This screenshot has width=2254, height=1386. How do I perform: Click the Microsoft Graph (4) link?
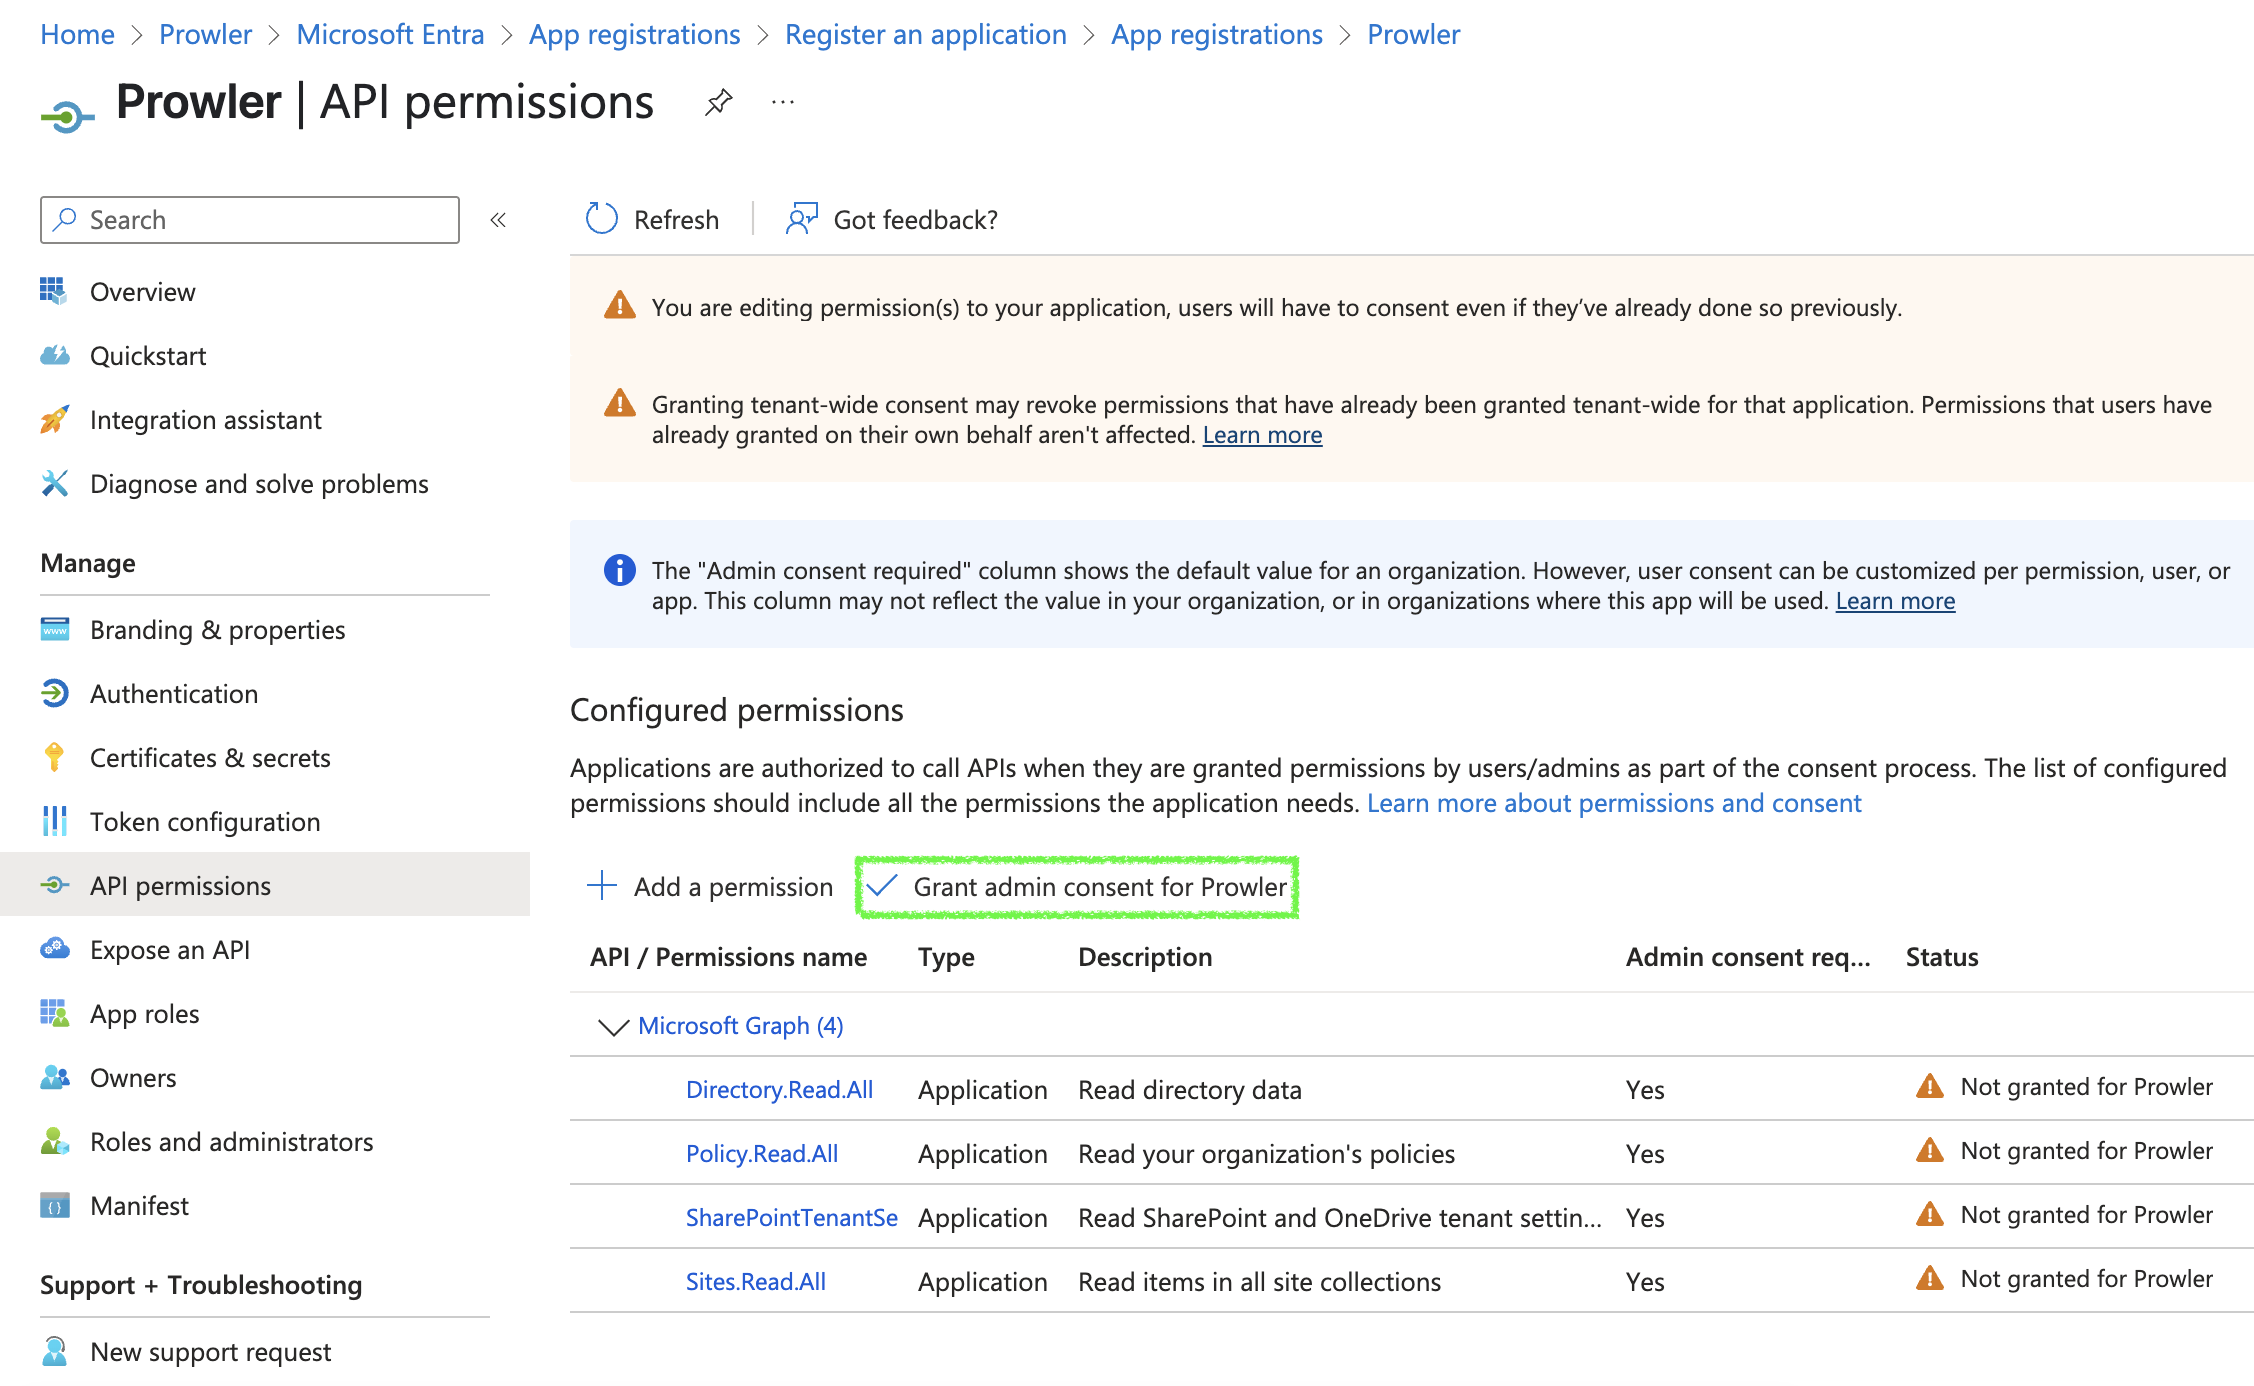click(x=740, y=1026)
